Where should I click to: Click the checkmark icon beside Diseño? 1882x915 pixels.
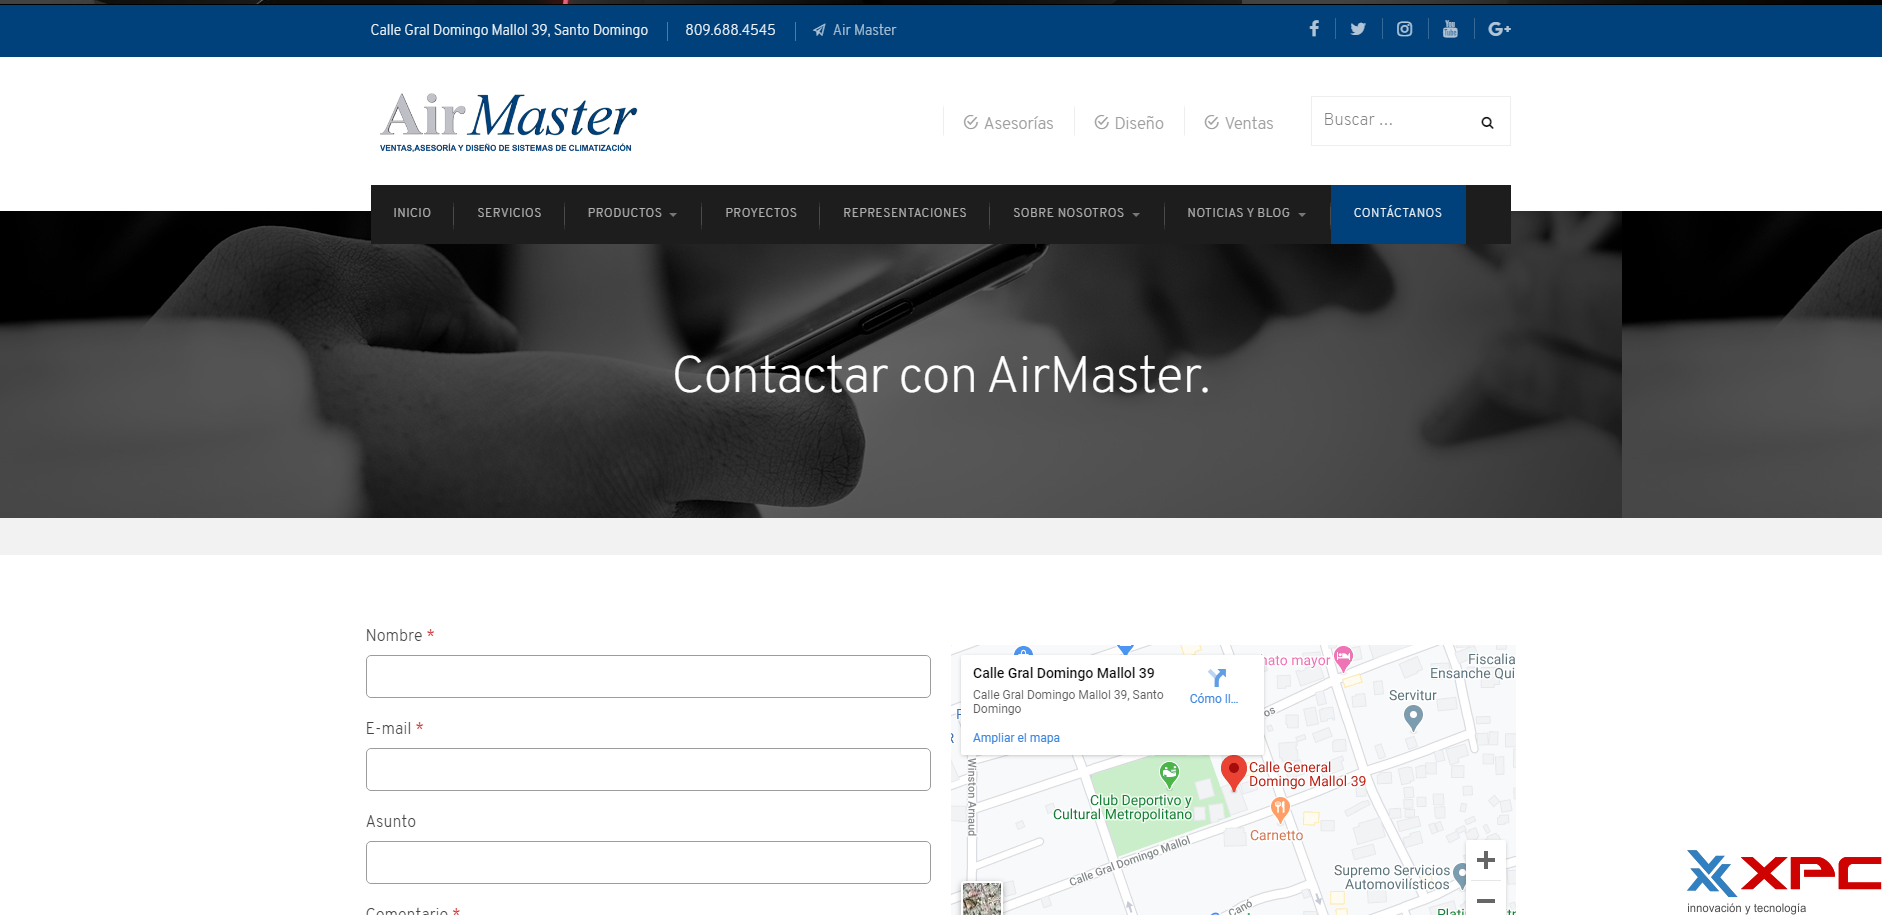[x=1101, y=122]
